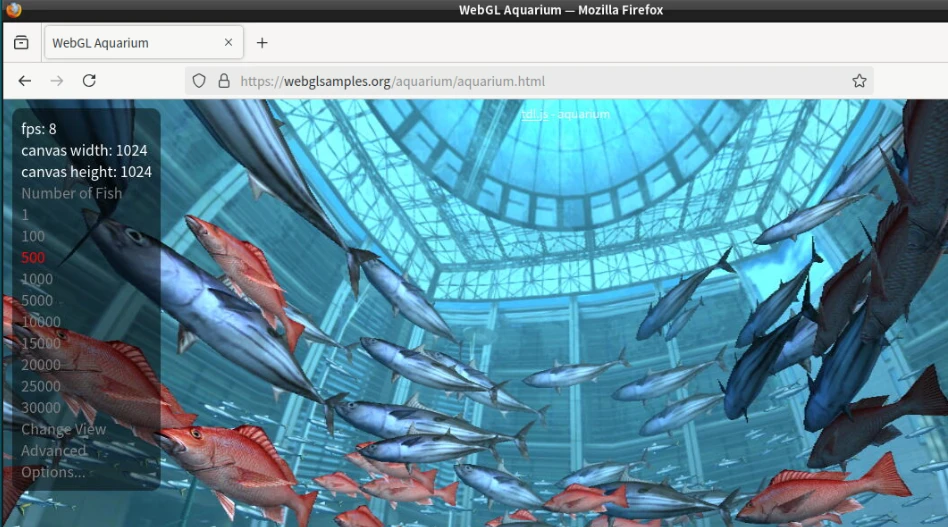Select the highlighted 500 fish option
The width and height of the screenshot is (948, 527).
click(33, 258)
